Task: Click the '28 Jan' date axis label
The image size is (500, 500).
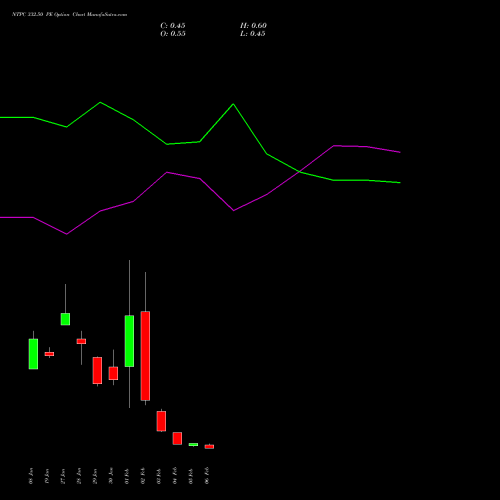Action: pyautogui.click(x=79, y=476)
